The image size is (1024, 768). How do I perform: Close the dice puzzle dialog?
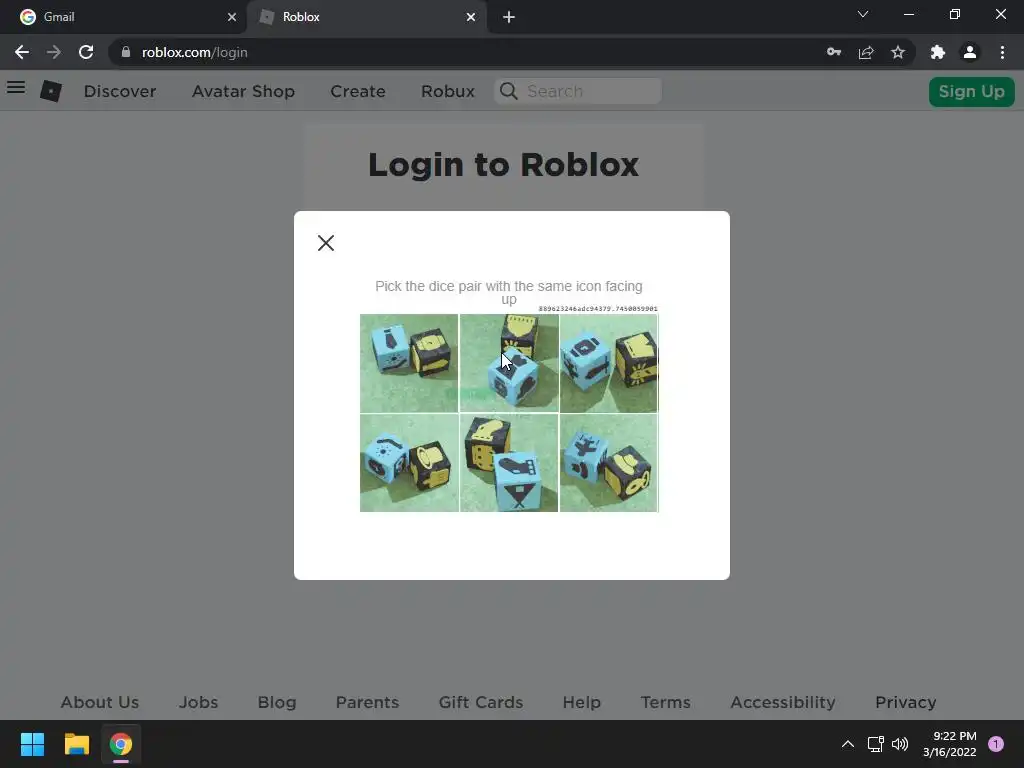[326, 243]
